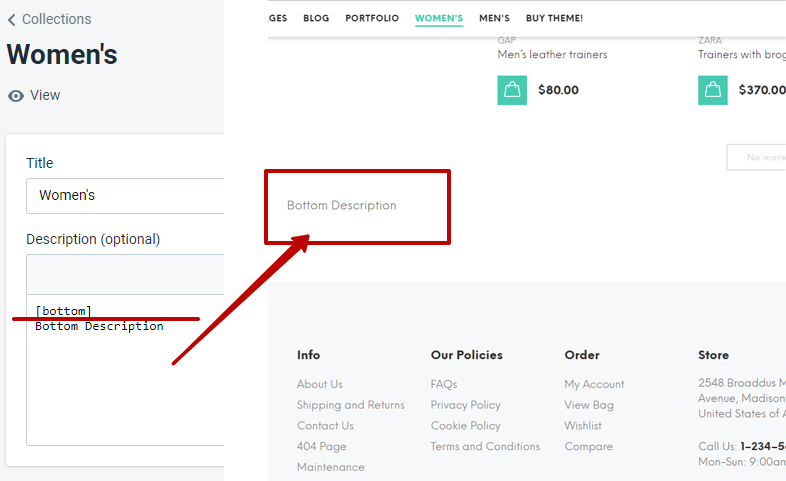
Task: Click the back chevron beside Collections
Action: [12, 19]
